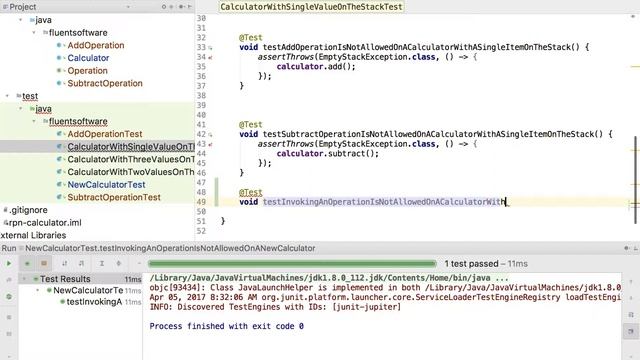640x360 pixels.
Task: Toggle auto-test green circular icon on left strip
Action: click(x=9, y=297)
